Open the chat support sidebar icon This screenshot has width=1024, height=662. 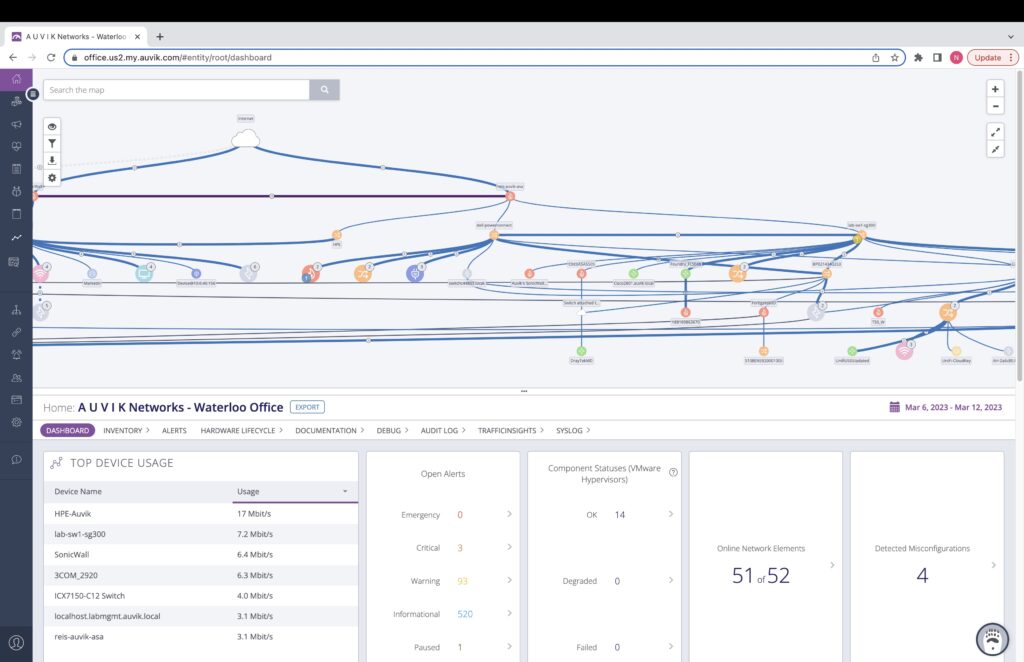pos(16,460)
